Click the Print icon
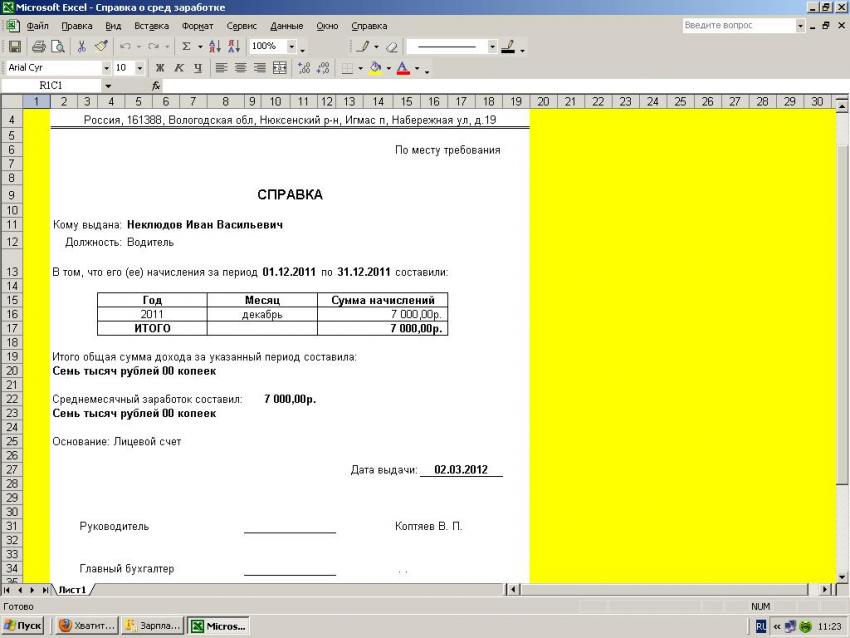This screenshot has height=638, width=850. pos(39,47)
